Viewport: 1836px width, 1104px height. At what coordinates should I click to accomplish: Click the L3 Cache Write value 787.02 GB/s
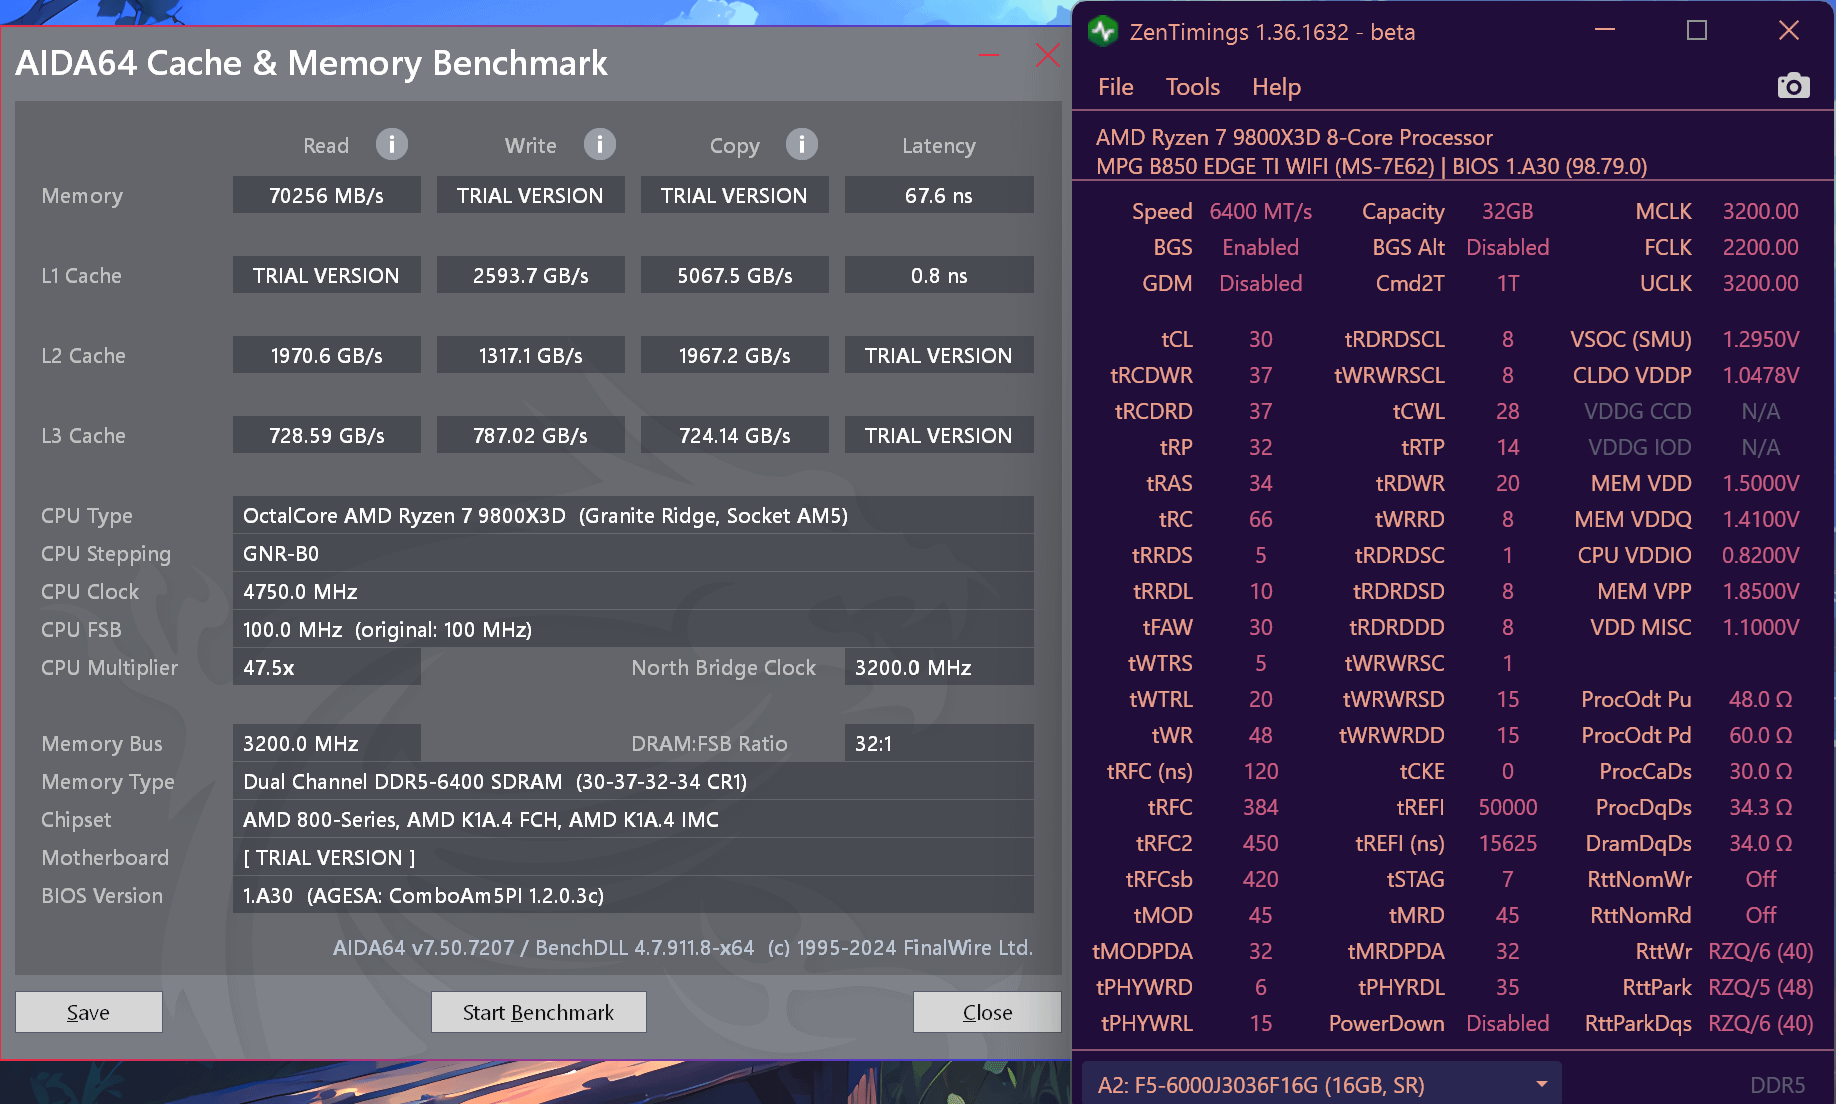click(531, 435)
